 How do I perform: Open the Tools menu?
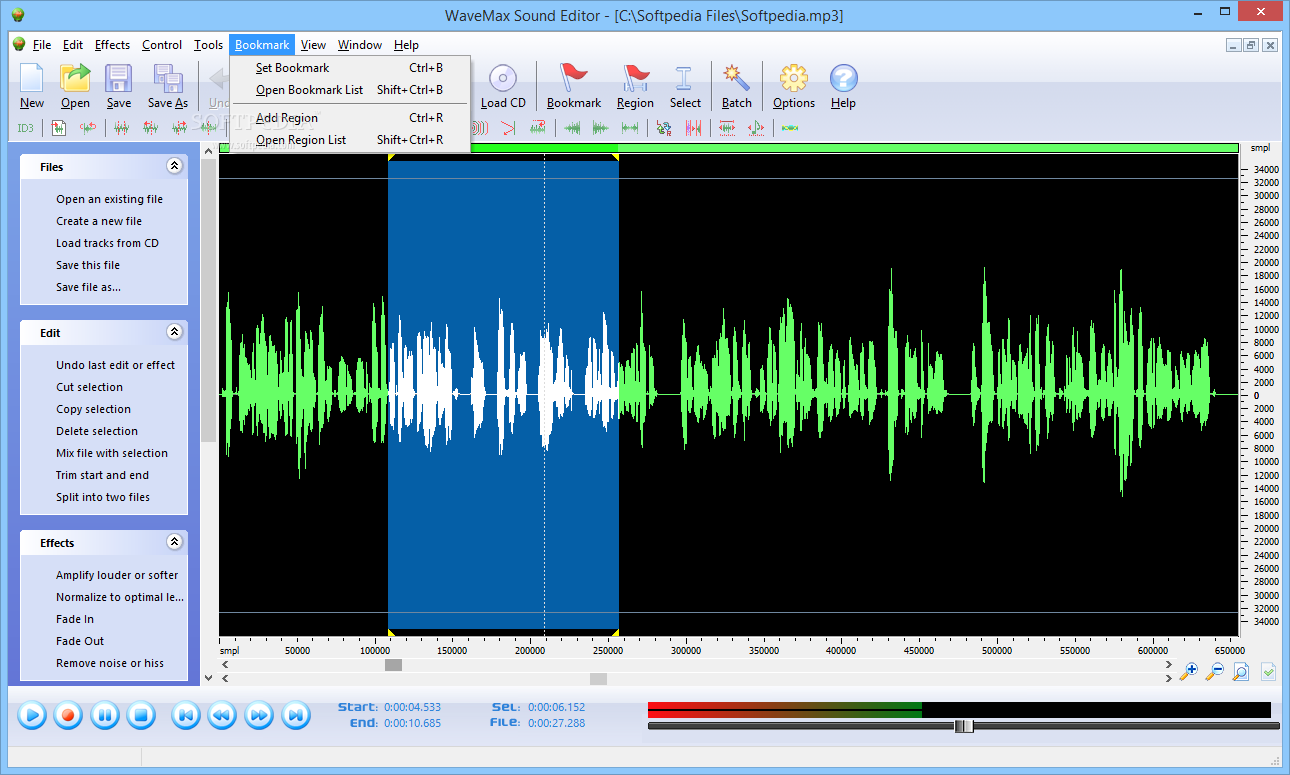coord(208,45)
